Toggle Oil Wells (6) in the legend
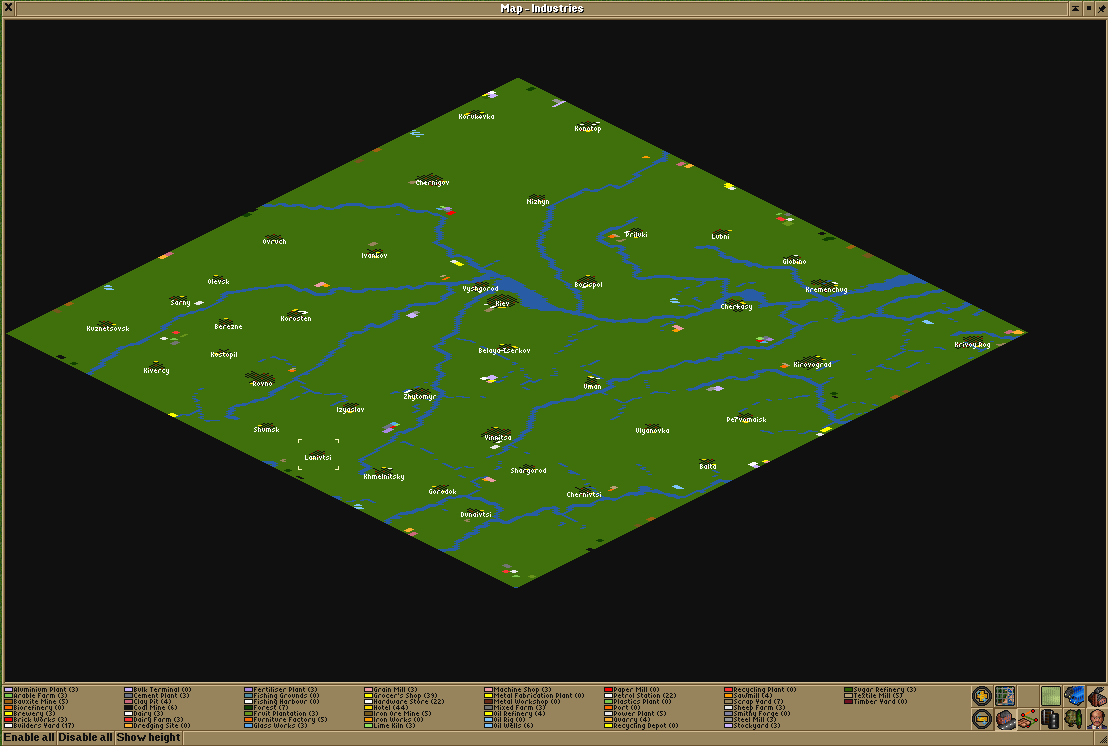Image resolution: width=1108 pixels, height=746 pixels. [509, 726]
